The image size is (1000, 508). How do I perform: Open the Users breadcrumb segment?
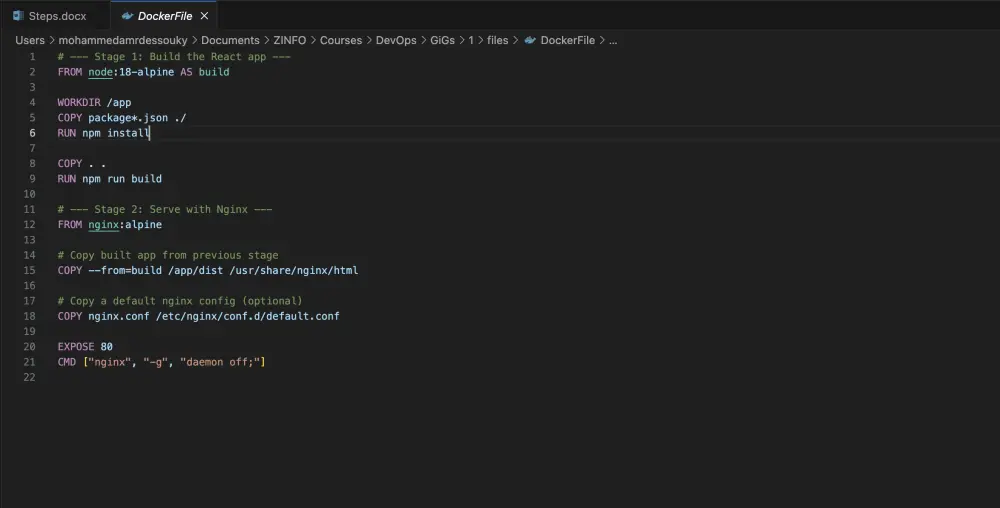30,40
